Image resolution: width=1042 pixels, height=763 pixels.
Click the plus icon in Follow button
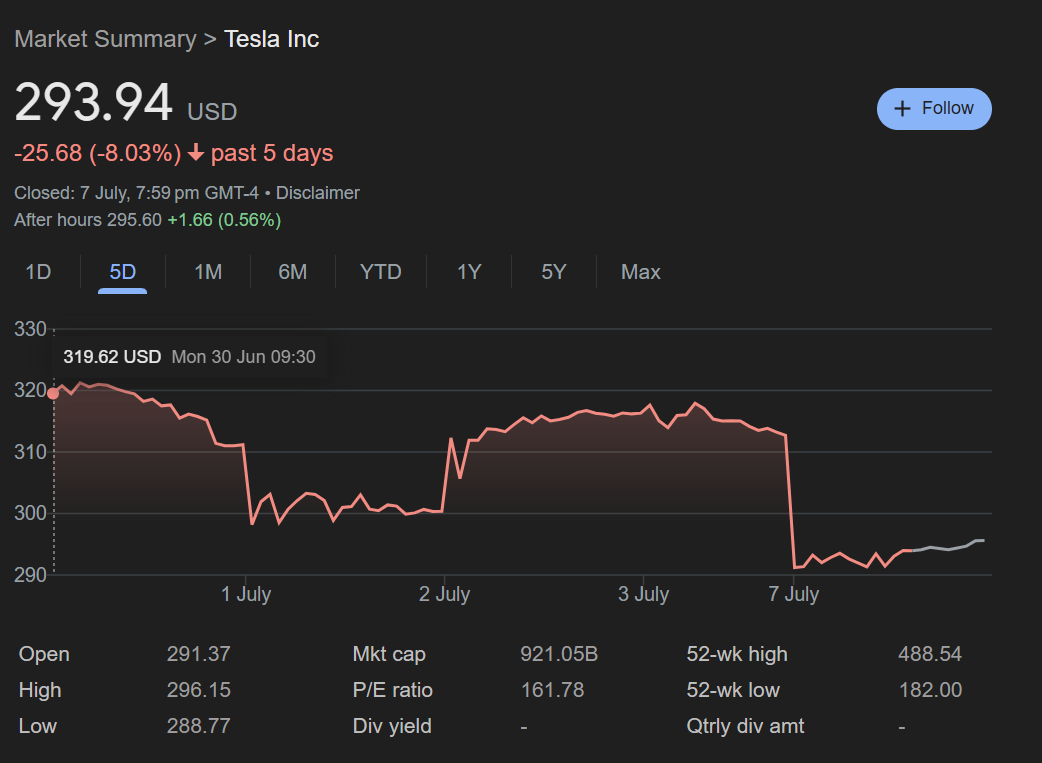pyautogui.click(x=902, y=108)
